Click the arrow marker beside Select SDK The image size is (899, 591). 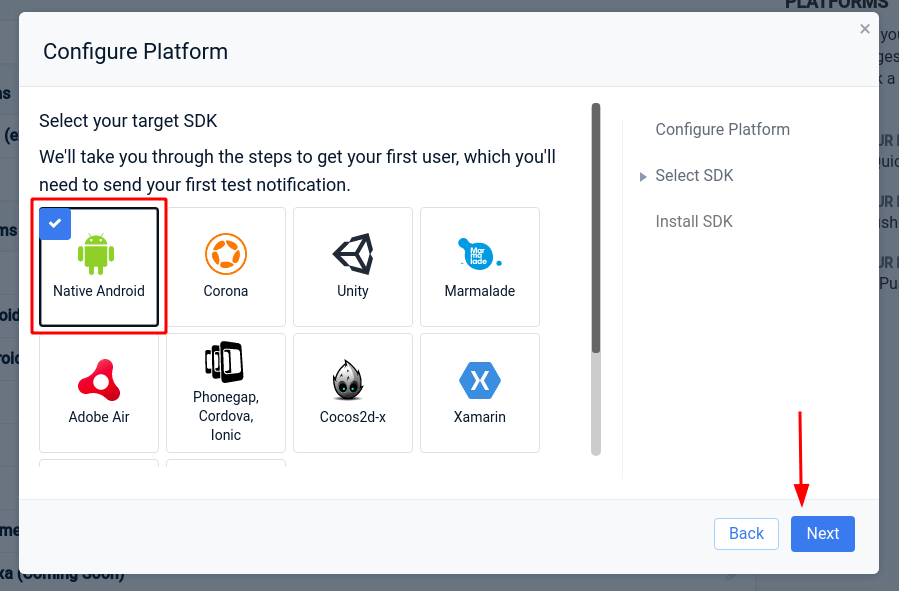643,177
